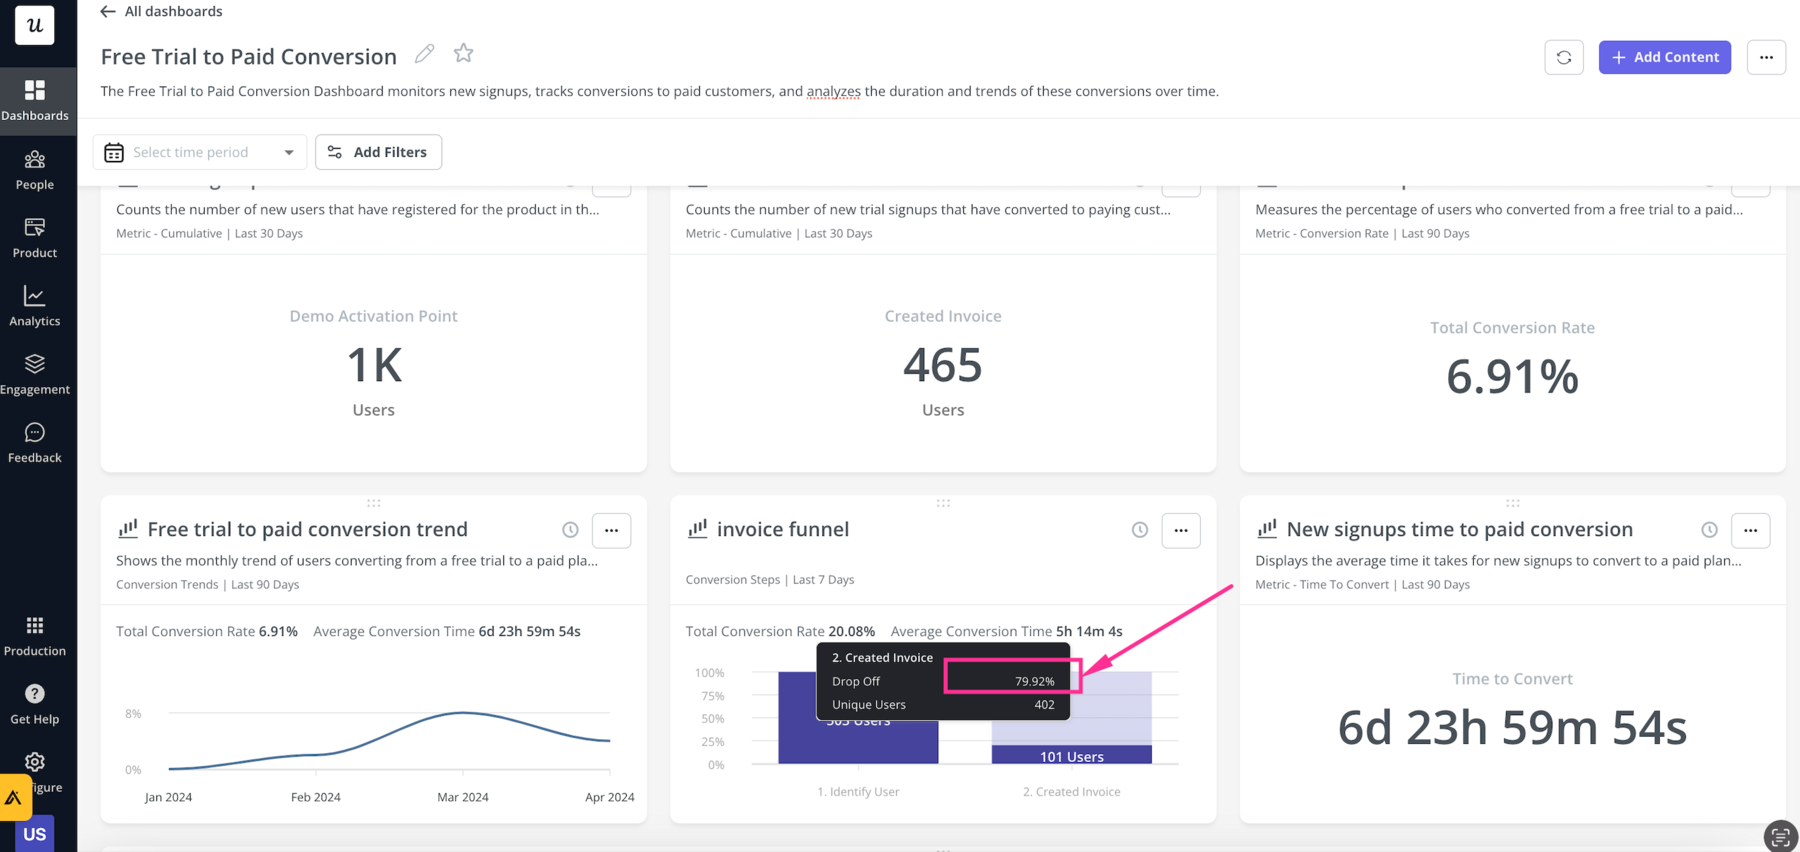Open the Production environment switcher

(35, 636)
